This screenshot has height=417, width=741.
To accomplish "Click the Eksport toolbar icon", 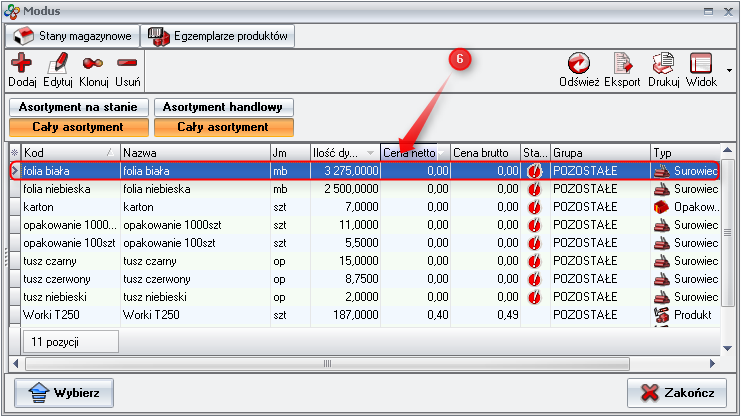I will pyautogui.click(x=624, y=64).
